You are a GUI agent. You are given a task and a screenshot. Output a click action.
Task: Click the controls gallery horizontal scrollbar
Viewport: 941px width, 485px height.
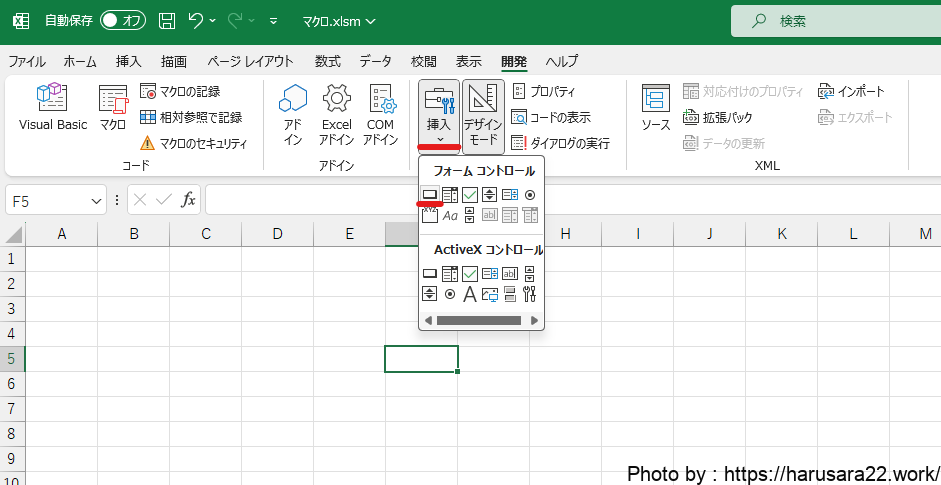point(478,321)
